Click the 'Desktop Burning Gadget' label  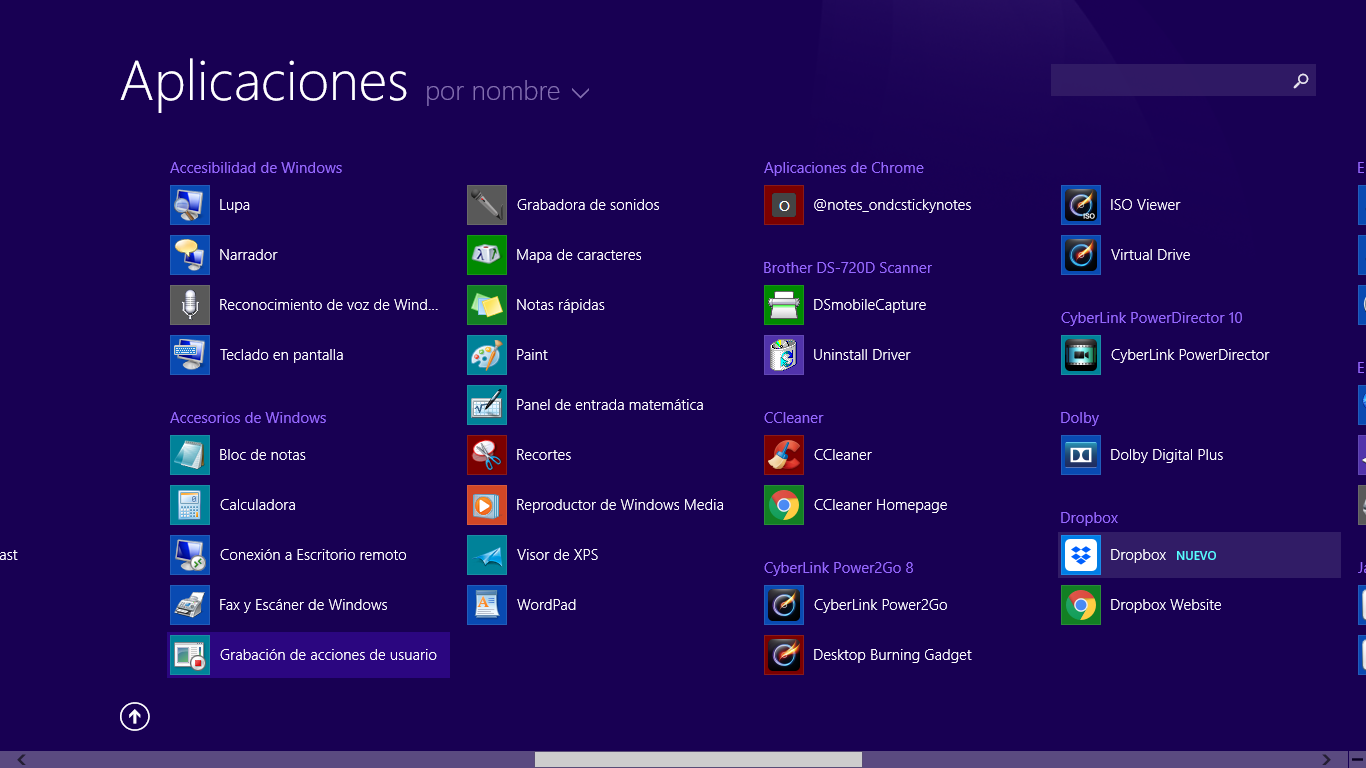tap(892, 655)
